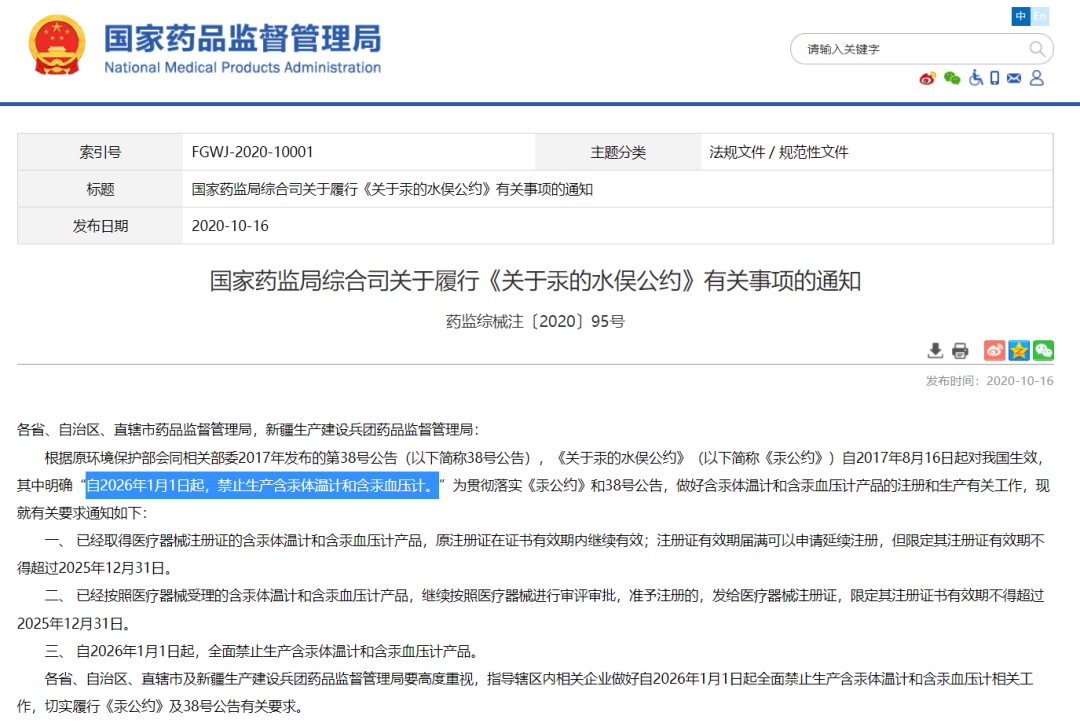Share the article to Weibo
The image size is (1080, 723).
(994, 350)
